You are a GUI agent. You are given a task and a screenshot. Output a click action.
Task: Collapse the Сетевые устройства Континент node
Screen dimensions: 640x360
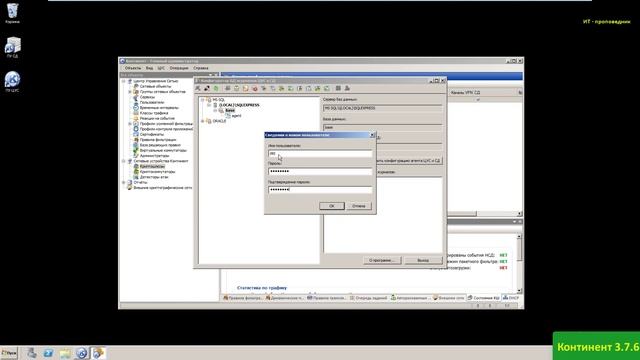[x=124, y=161]
